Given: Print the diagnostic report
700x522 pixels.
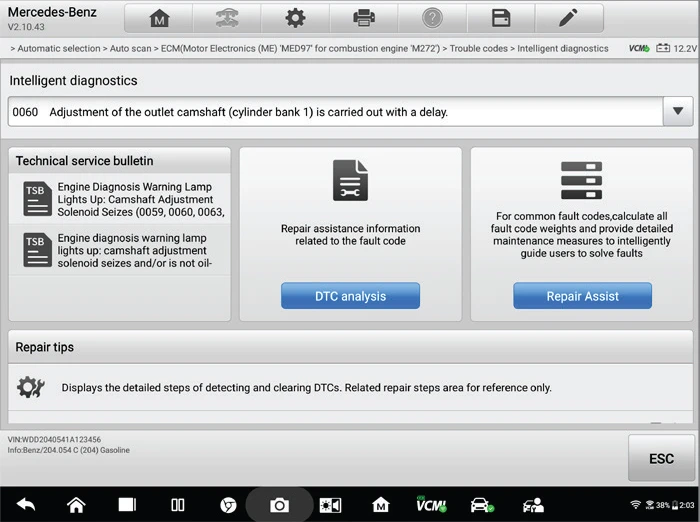Looking at the screenshot, I should [x=364, y=18].
